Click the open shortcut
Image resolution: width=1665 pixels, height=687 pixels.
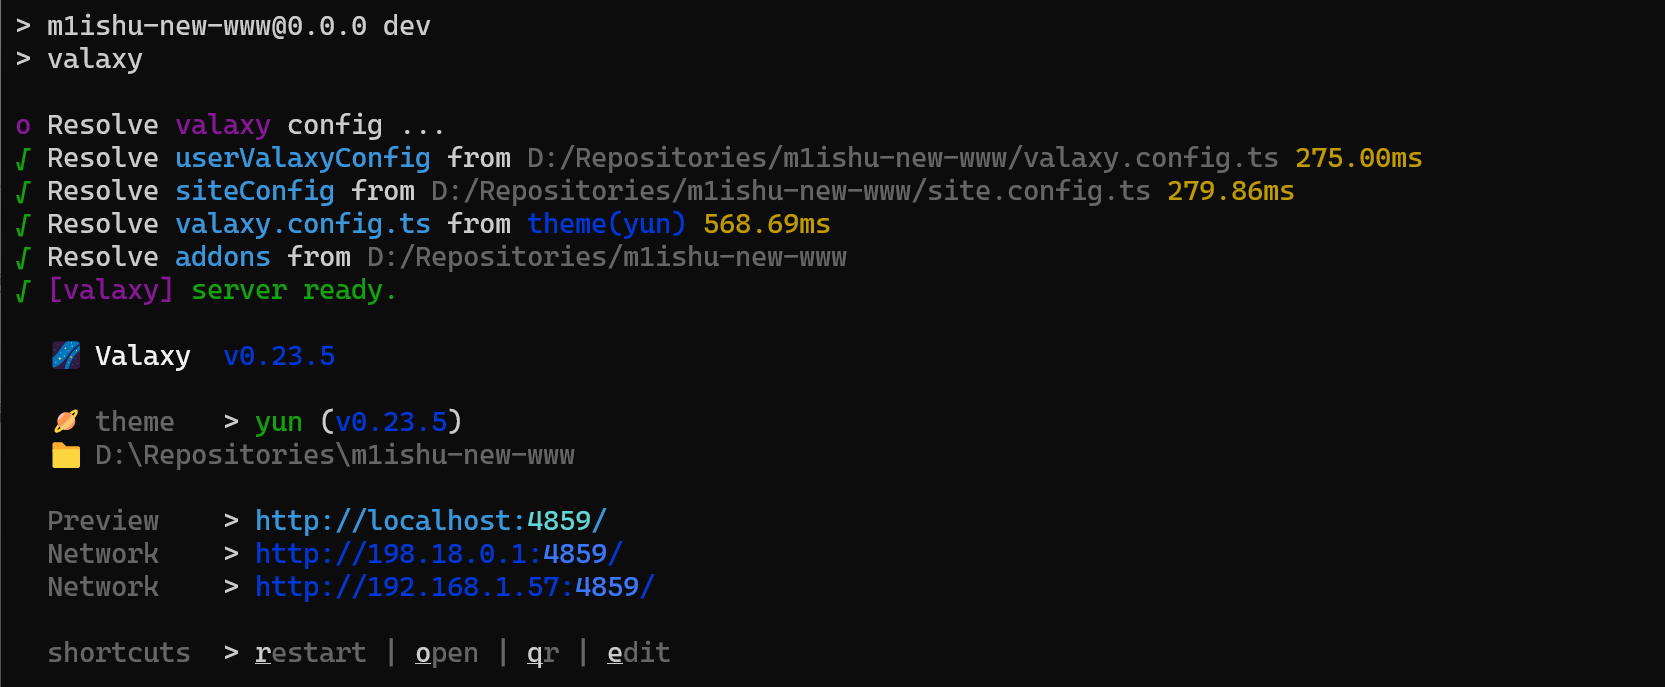coord(447,653)
